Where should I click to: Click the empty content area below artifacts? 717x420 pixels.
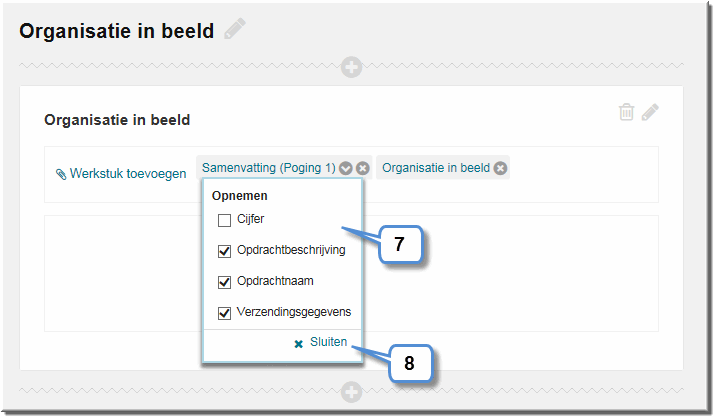(510, 273)
